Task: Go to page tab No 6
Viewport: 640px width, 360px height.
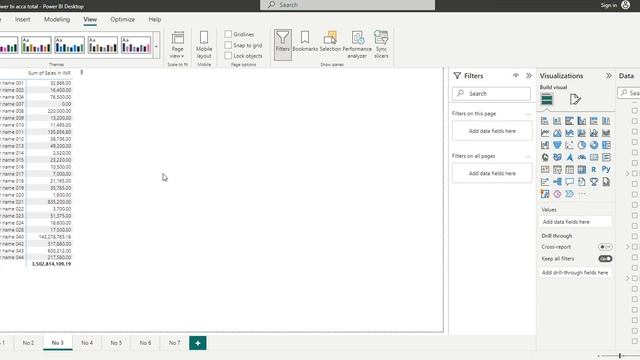Action: 145,343
